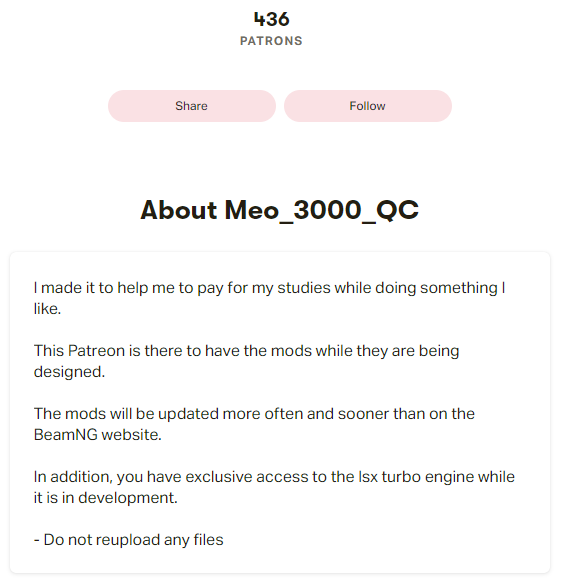
Task: Click the 'In addition, you have exclusive' paragraph
Action: point(274,487)
